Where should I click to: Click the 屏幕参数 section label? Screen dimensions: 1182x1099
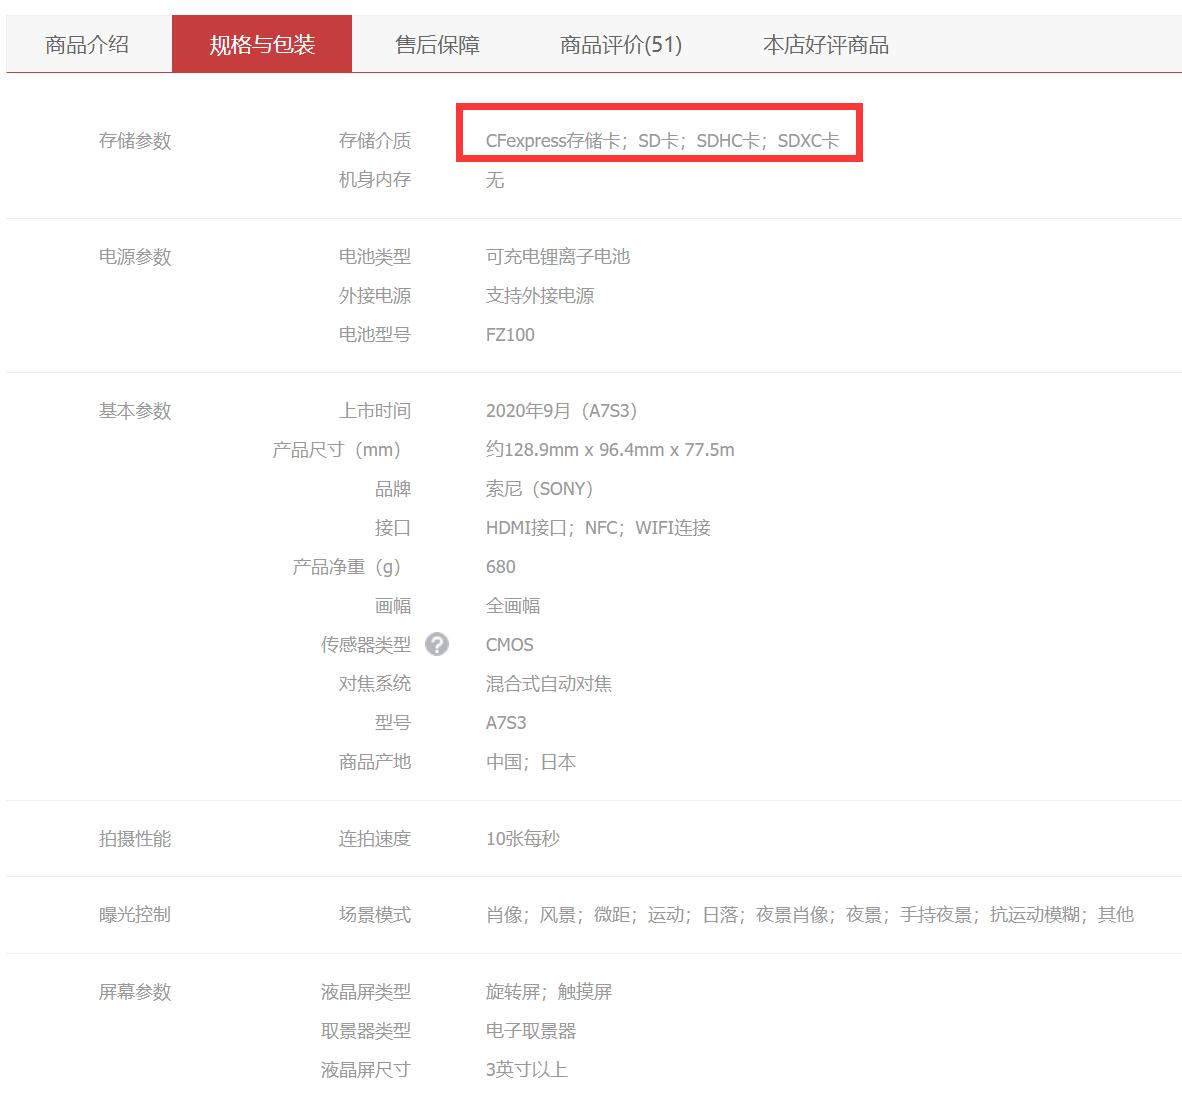134,992
